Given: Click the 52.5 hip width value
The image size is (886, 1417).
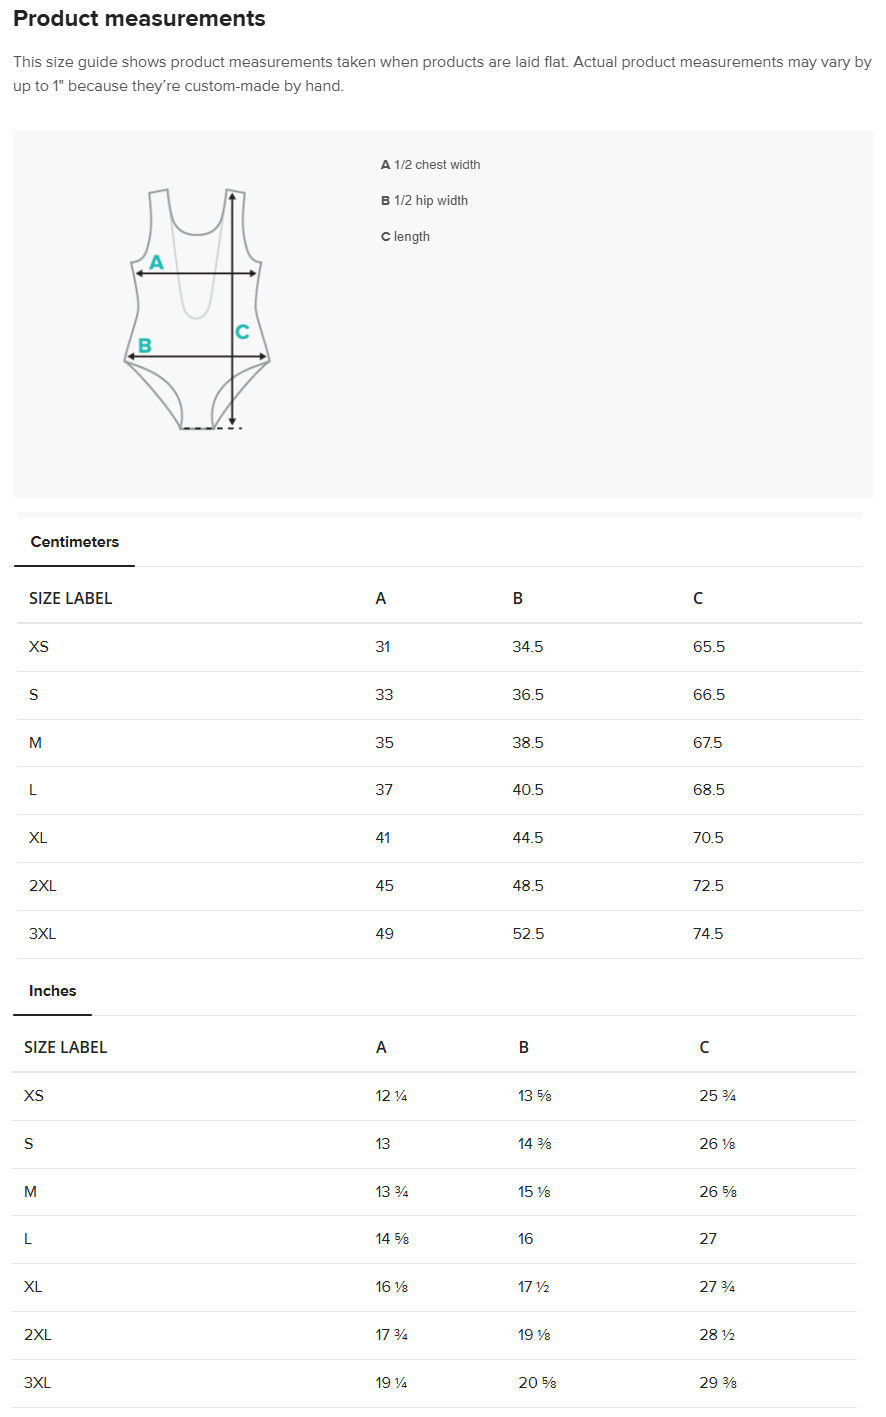Looking at the screenshot, I should tap(528, 934).
